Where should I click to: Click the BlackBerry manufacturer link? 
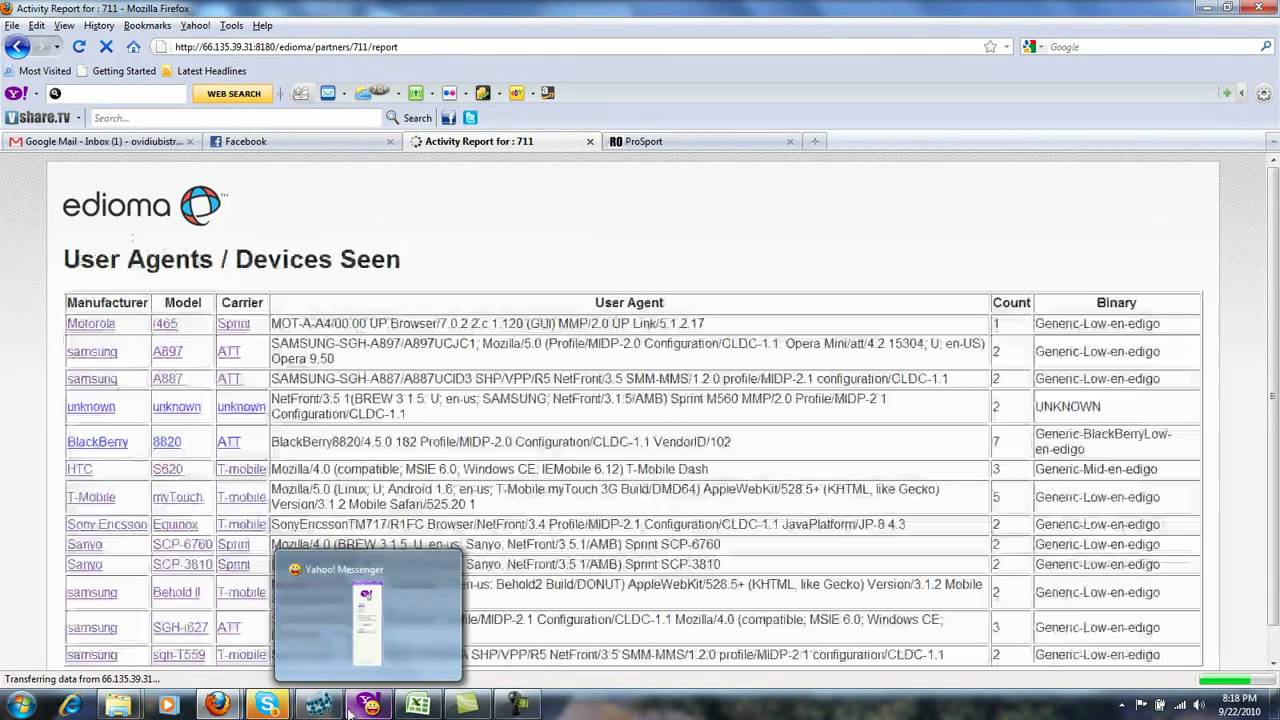point(97,442)
